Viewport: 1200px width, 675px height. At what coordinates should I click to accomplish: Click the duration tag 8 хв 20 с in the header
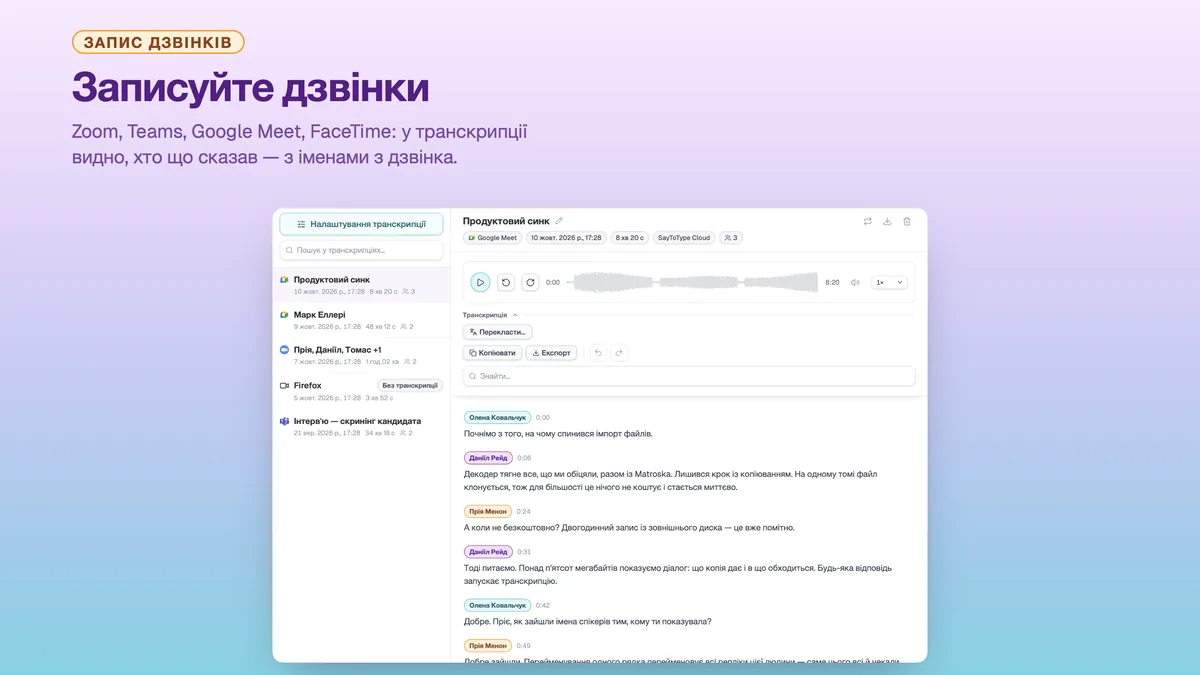point(629,238)
